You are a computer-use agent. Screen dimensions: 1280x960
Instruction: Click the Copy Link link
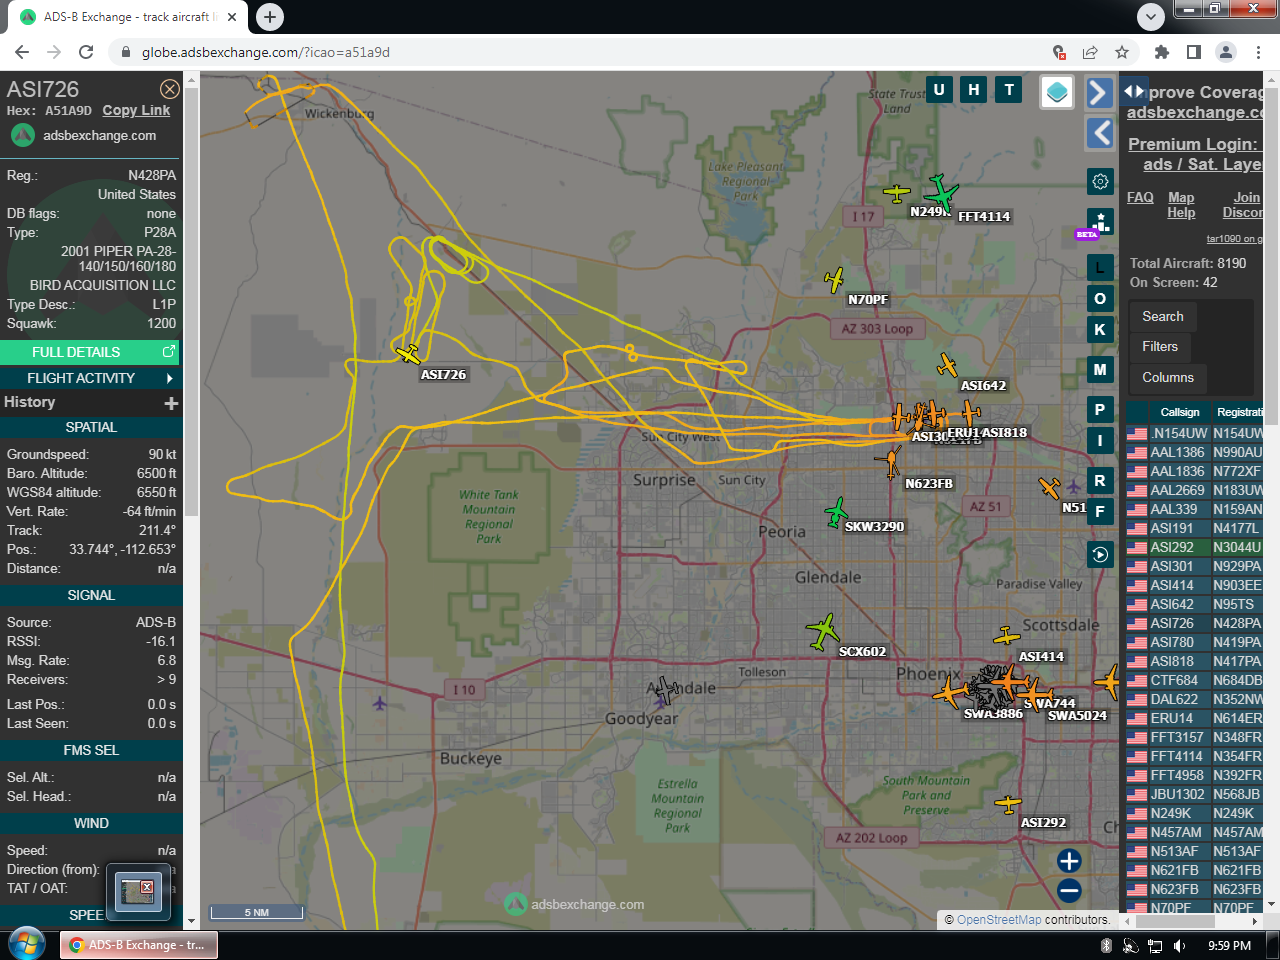click(136, 111)
